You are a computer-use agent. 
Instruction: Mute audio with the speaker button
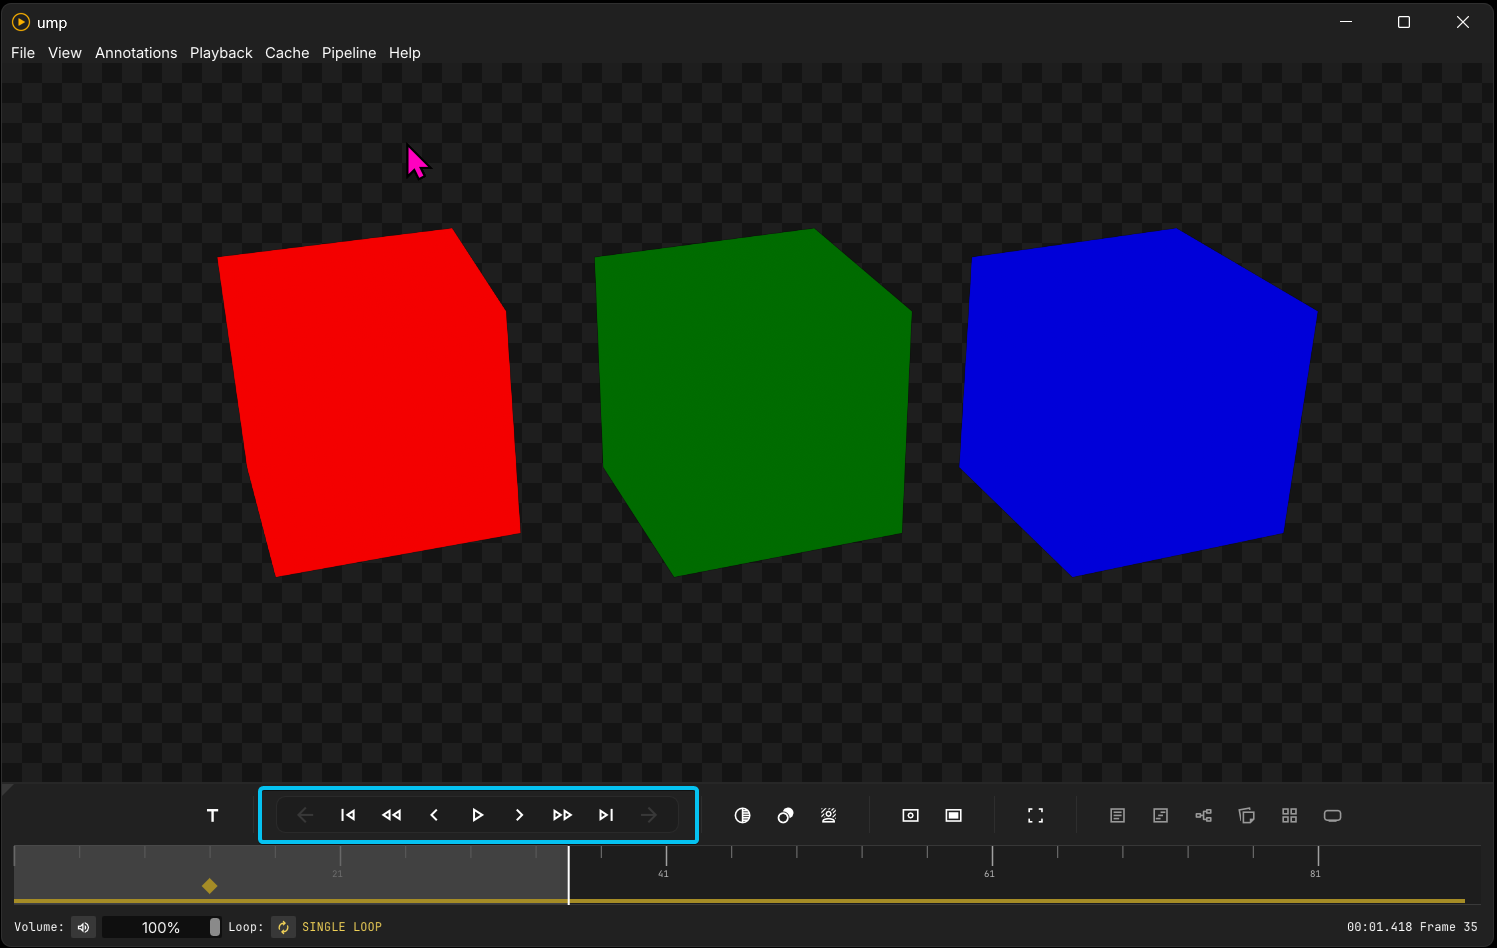click(84, 927)
